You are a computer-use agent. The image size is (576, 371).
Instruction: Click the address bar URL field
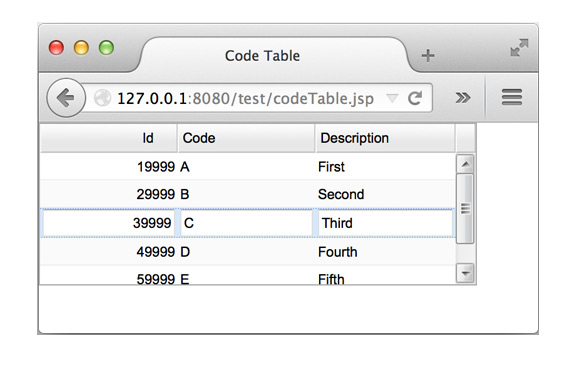point(245,98)
